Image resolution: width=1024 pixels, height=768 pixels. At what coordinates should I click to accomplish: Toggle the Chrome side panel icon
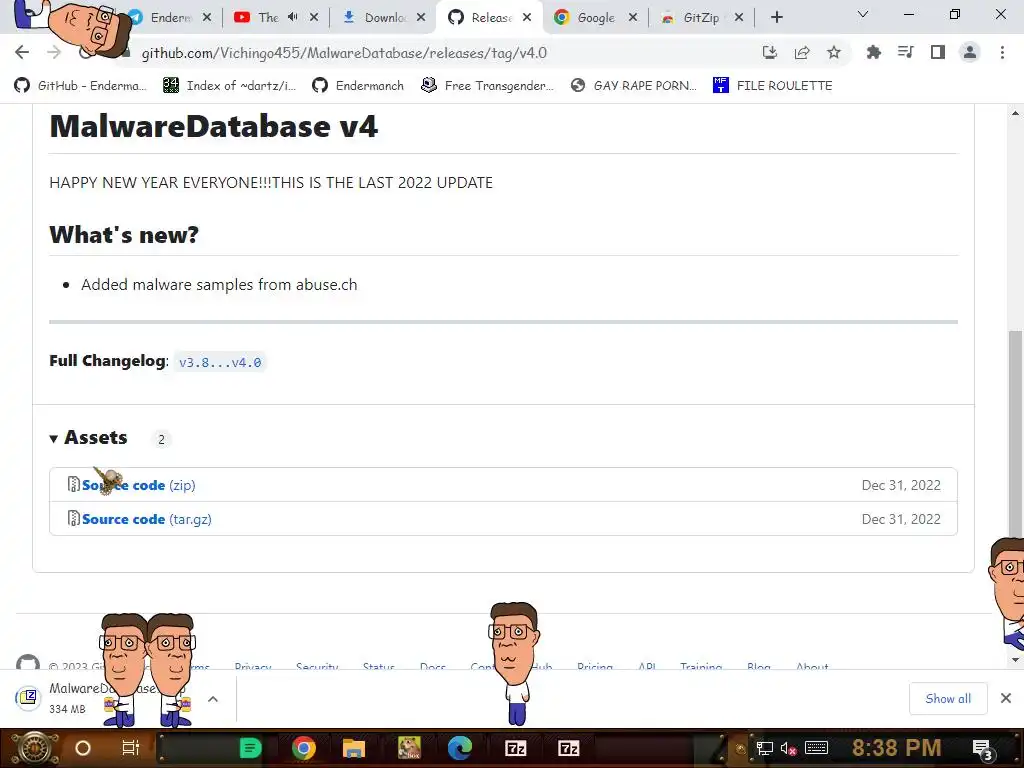938,52
